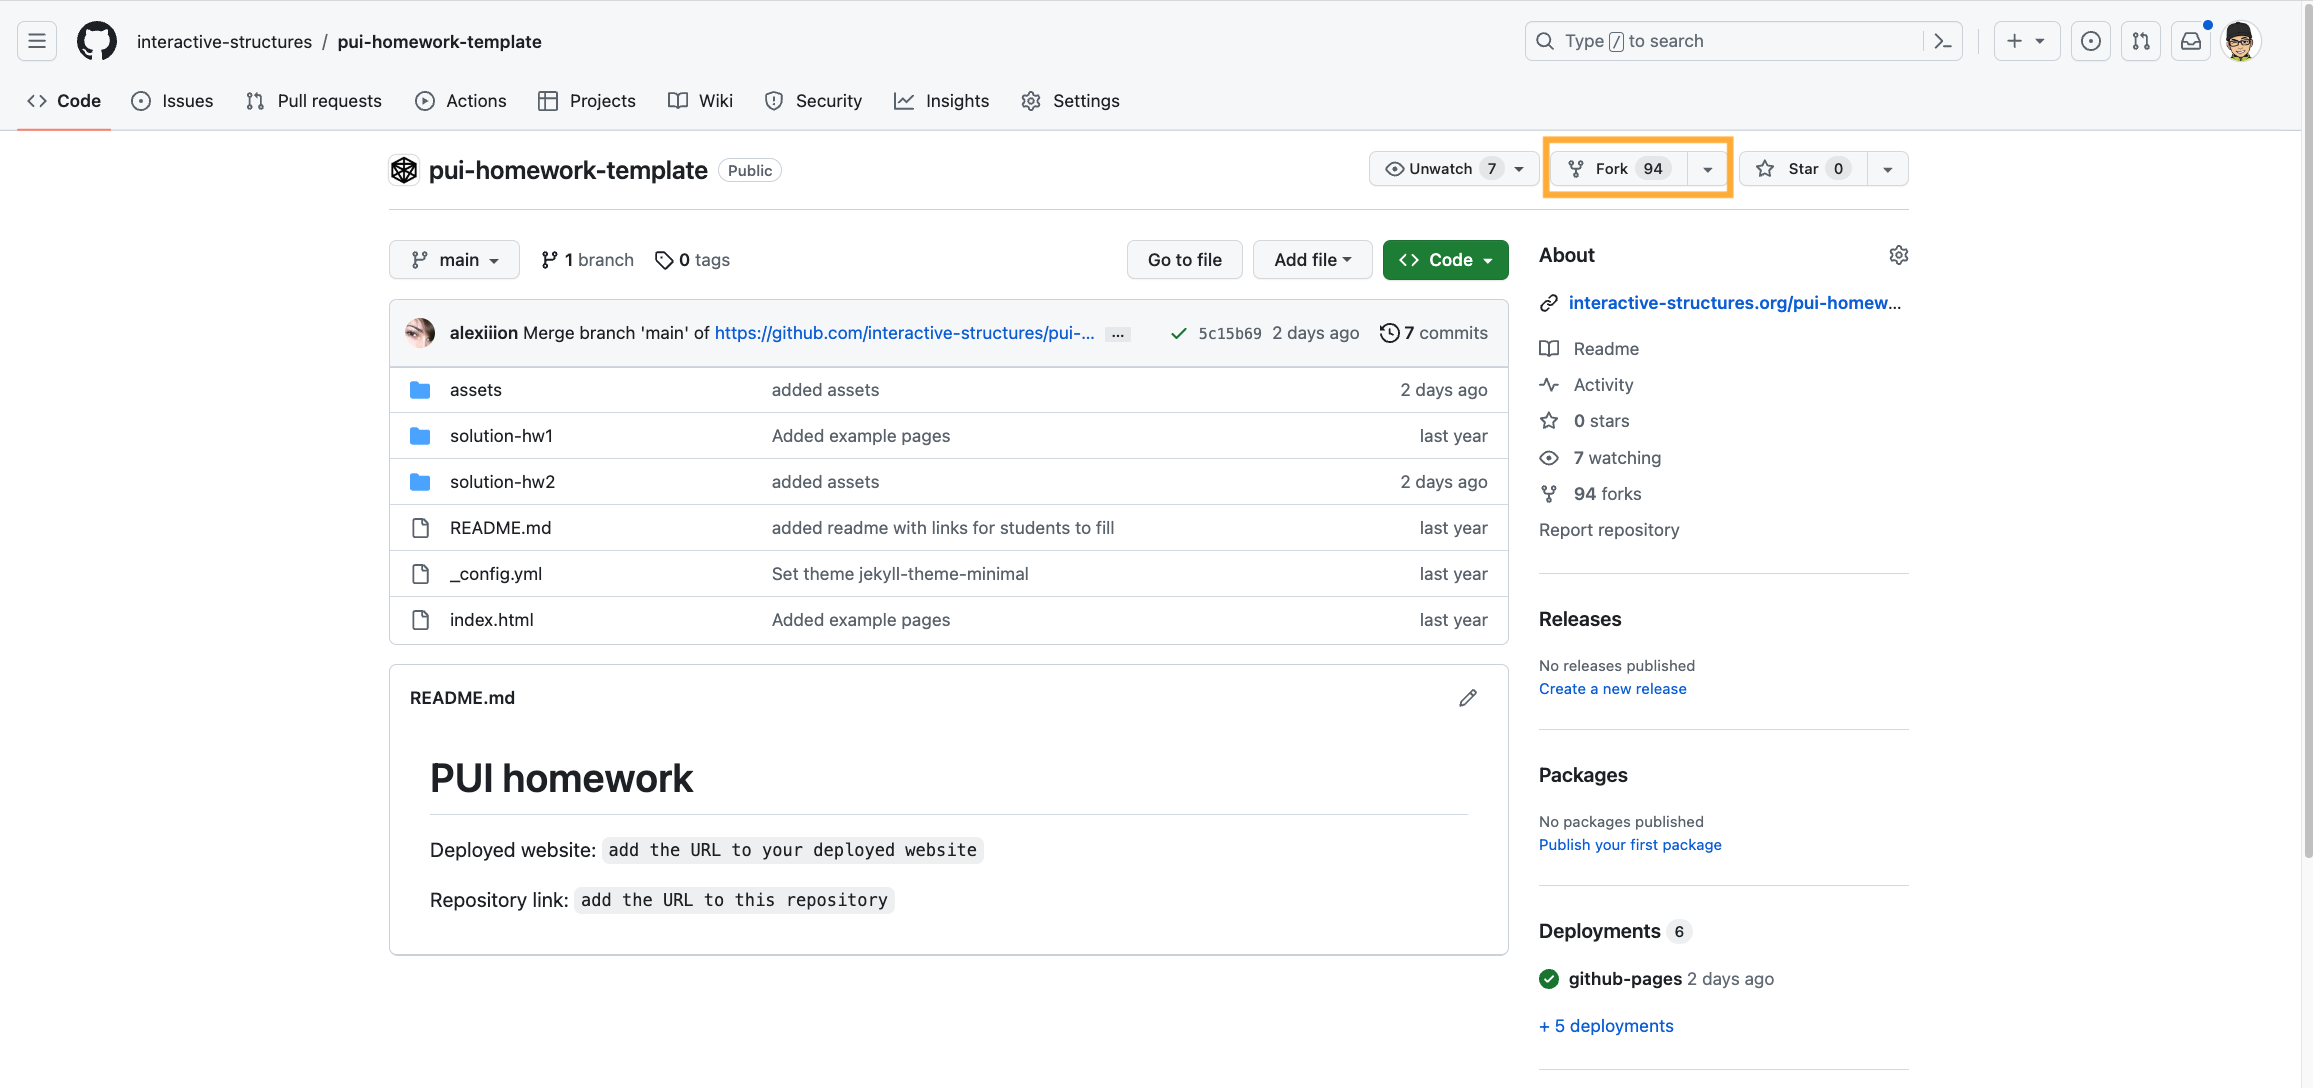This screenshot has width=2313, height=1088.
Task: Open the Actions tab
Action: (x=461, y=101)
